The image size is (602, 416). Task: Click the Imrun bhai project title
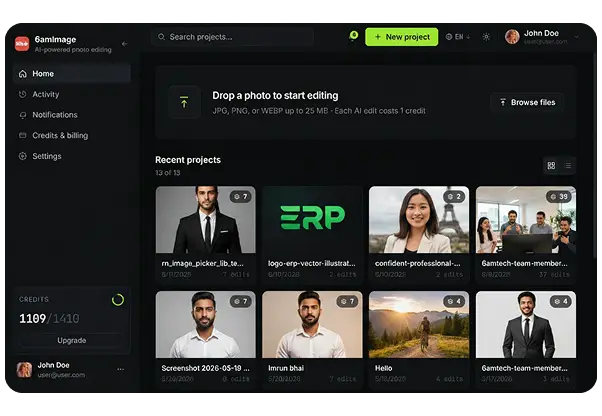click(286, 368)
